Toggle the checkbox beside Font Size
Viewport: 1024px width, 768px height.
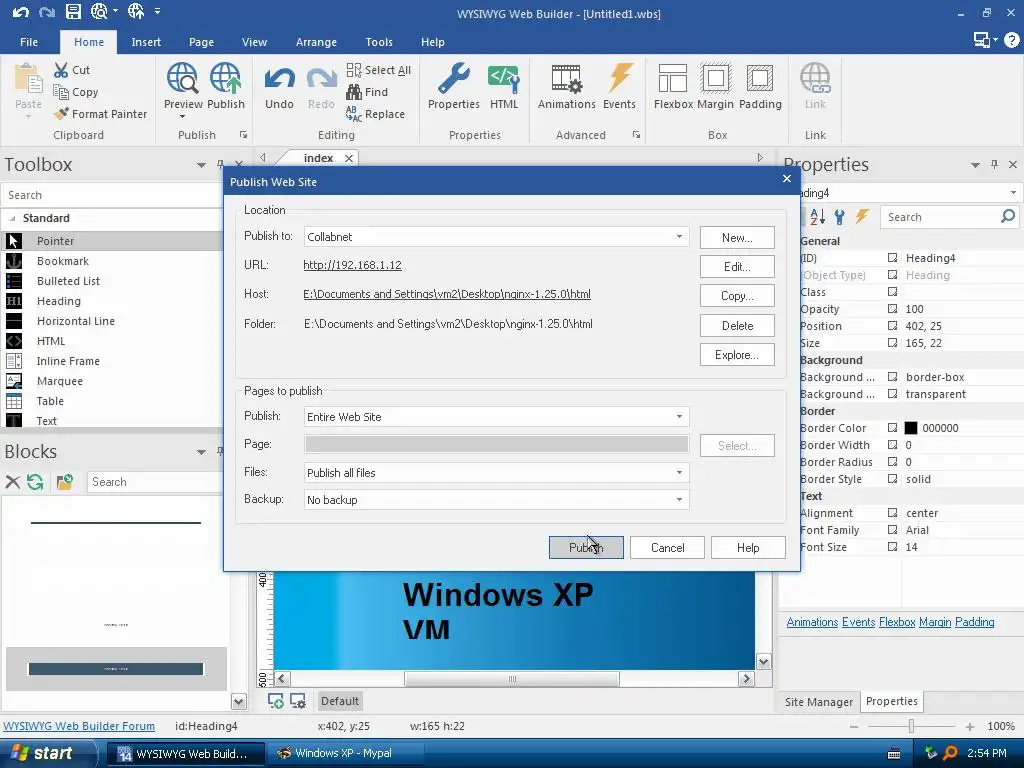pyautogui.click(x=893, y=547)
